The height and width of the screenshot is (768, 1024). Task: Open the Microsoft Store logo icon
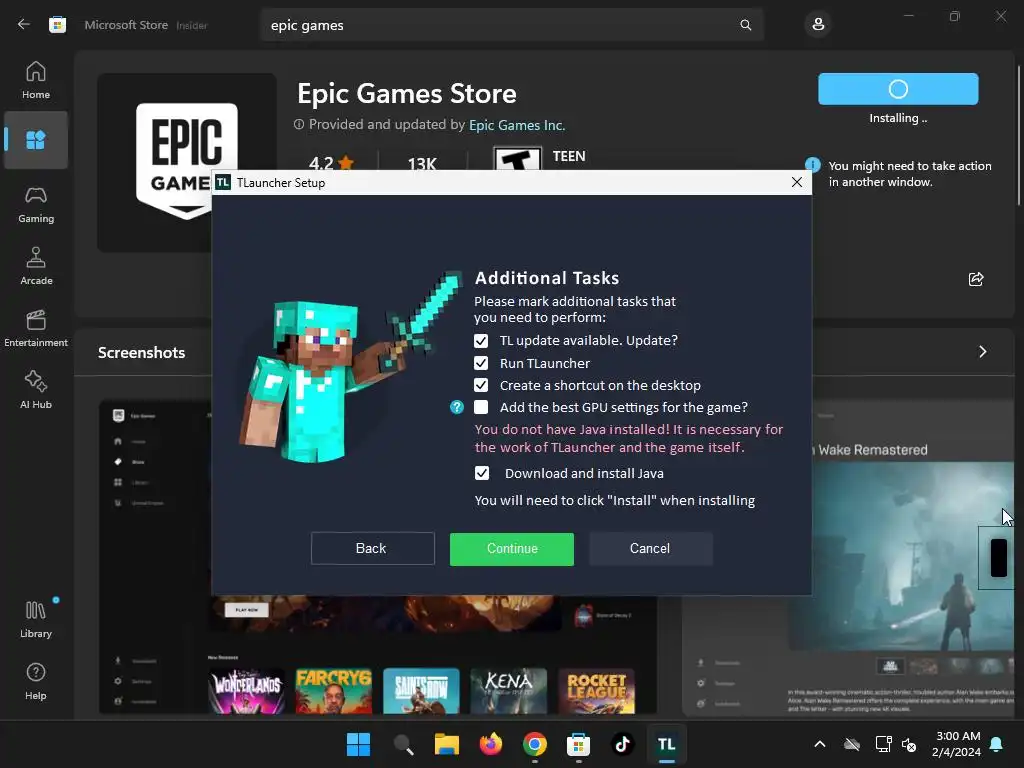coord(57,25)
